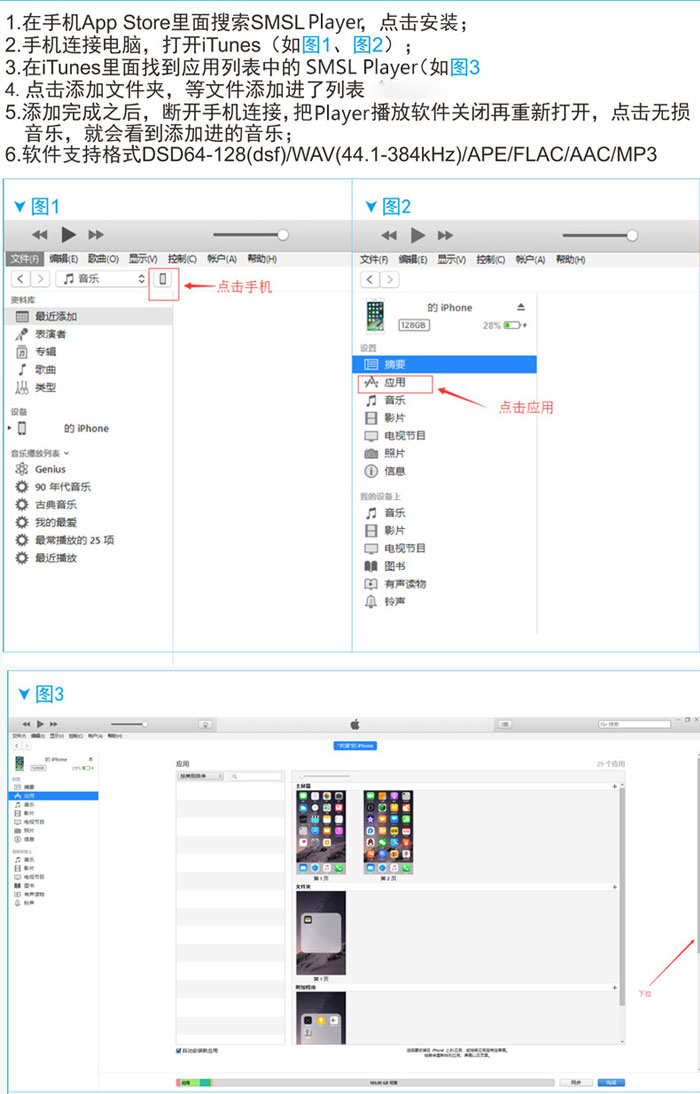Open the 帐户(A) menu in Figure 1
This screenshot has width=700, height=1094.
(222, 259)
